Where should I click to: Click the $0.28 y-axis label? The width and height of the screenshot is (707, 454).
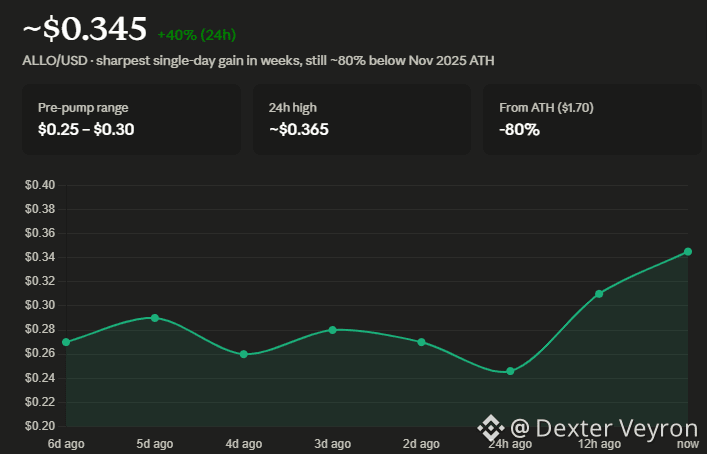40,330
